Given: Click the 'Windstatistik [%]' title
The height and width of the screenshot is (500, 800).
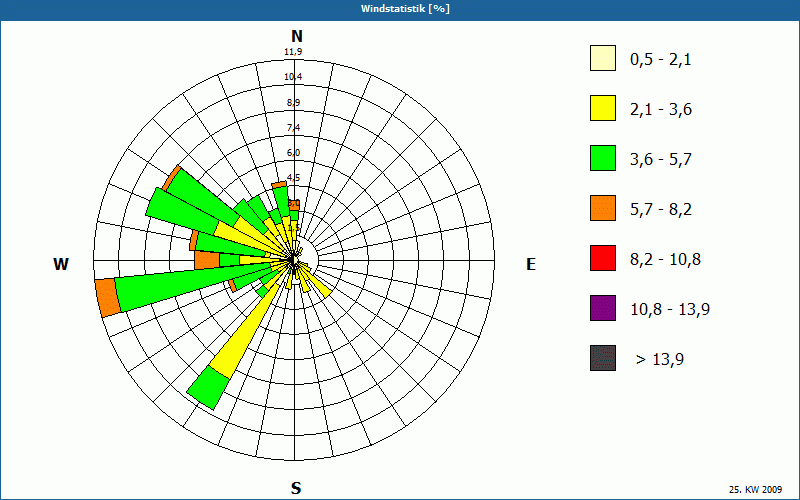Looking at the screenshot, I should (x=405, y=9).
